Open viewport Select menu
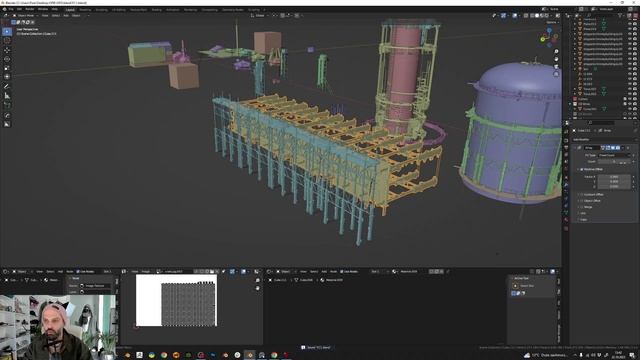640x360 pixels. tap(56, 16)
